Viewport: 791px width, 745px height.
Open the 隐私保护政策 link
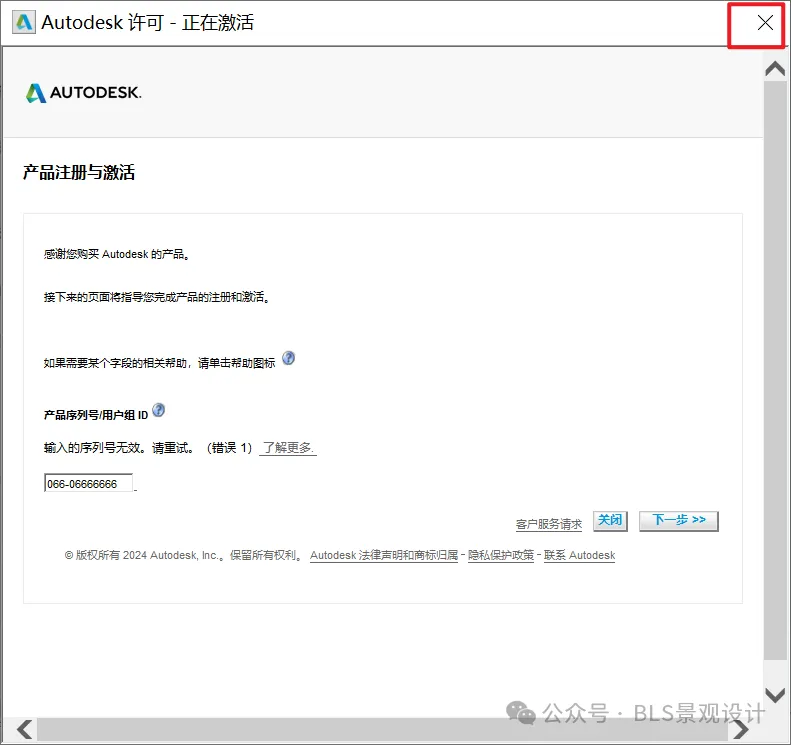tap(500, 555)
